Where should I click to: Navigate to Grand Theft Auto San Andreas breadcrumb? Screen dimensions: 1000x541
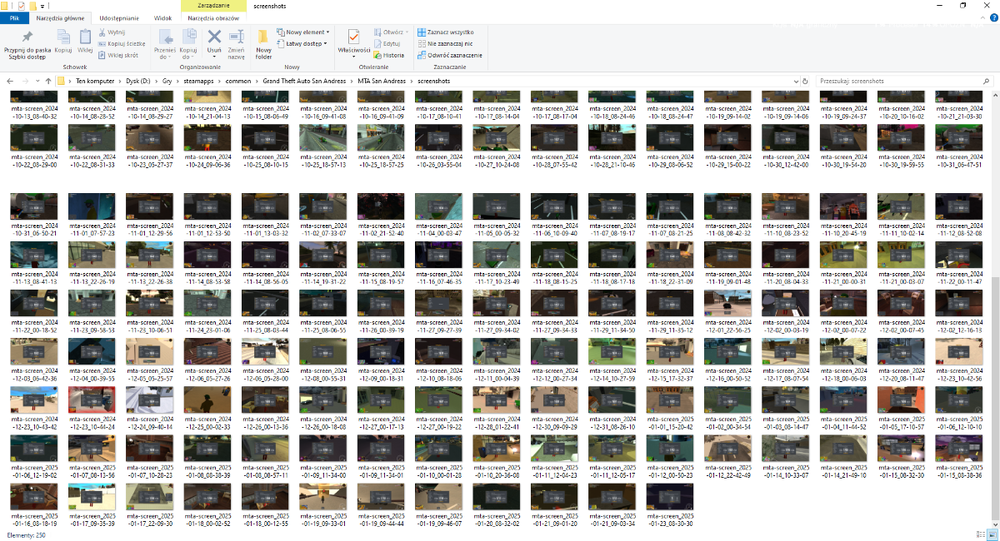tap(304, 81)
